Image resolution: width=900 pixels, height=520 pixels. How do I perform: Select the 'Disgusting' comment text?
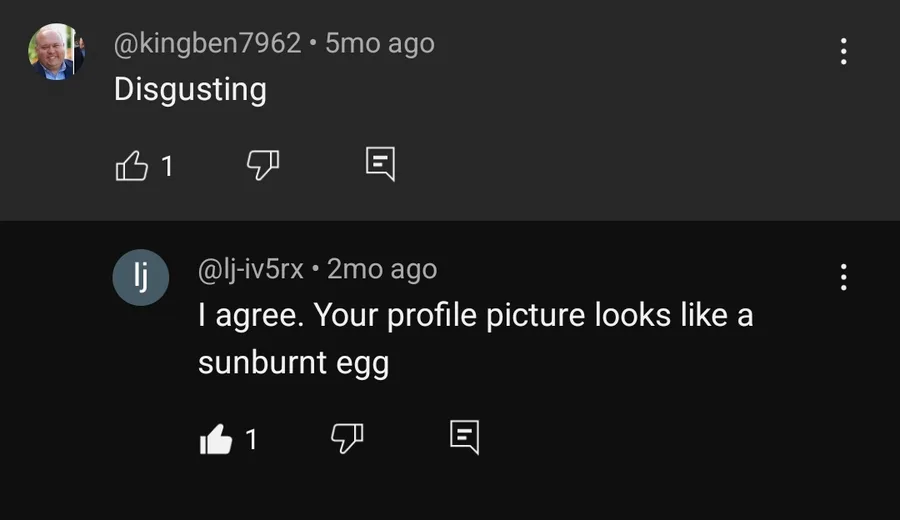pos(190,90)
